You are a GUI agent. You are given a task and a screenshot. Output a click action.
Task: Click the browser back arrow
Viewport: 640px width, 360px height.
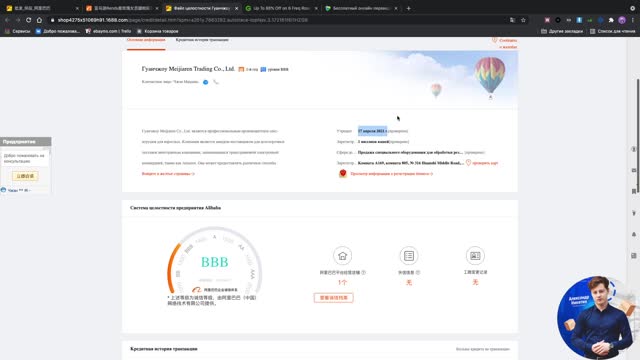click(7, 20)
